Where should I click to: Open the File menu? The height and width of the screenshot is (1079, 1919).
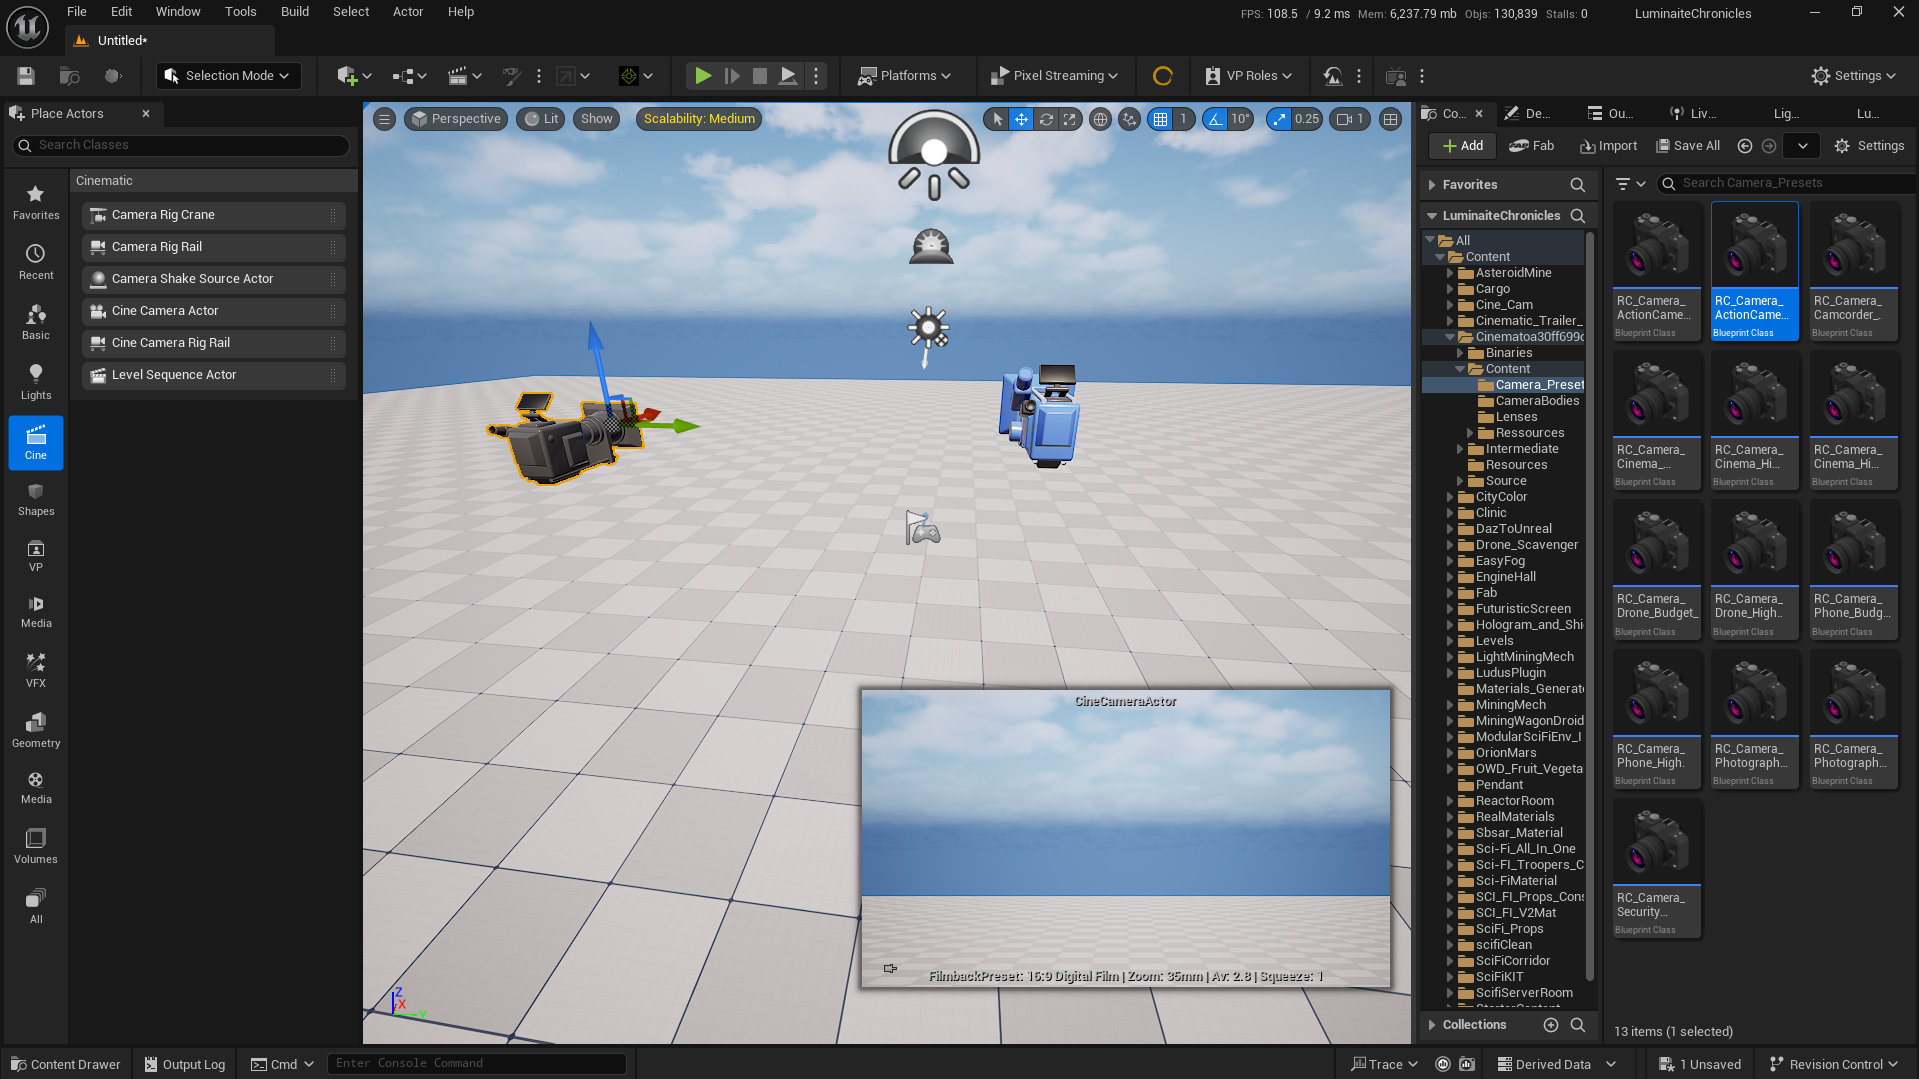[x=77, y=12]
